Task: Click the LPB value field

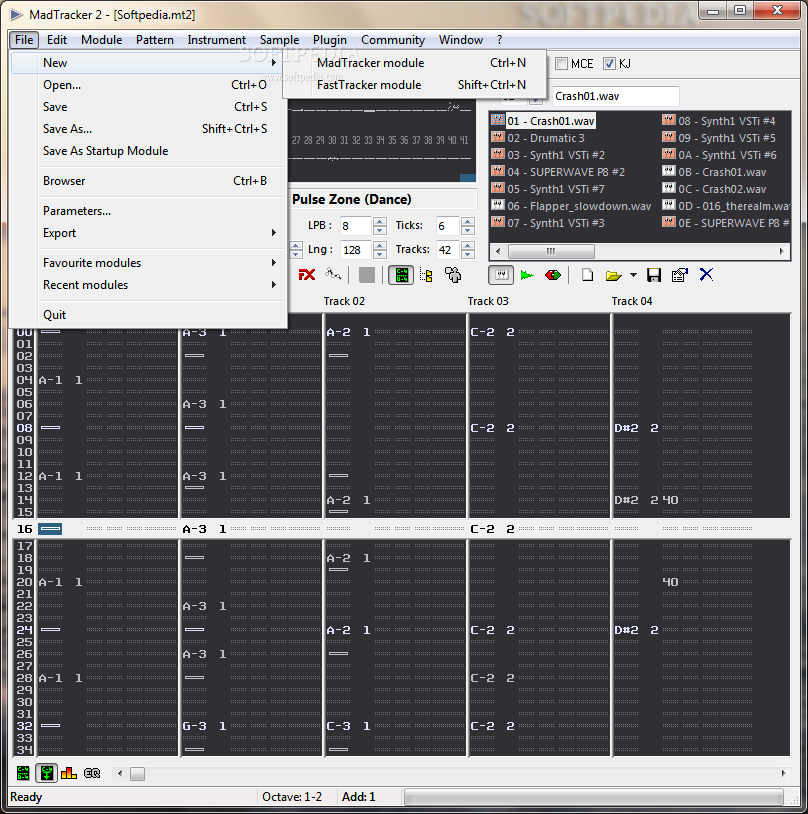Action: pos(356,226)
